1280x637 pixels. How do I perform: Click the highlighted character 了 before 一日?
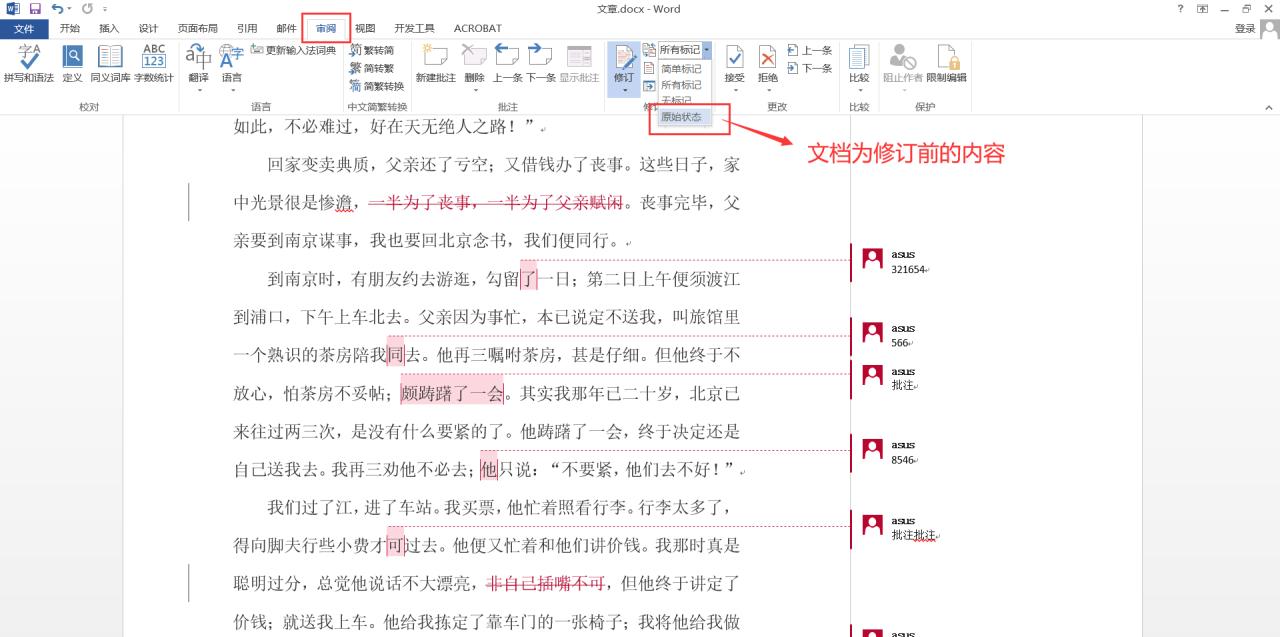pyautogui.click(x=529, y=278)
